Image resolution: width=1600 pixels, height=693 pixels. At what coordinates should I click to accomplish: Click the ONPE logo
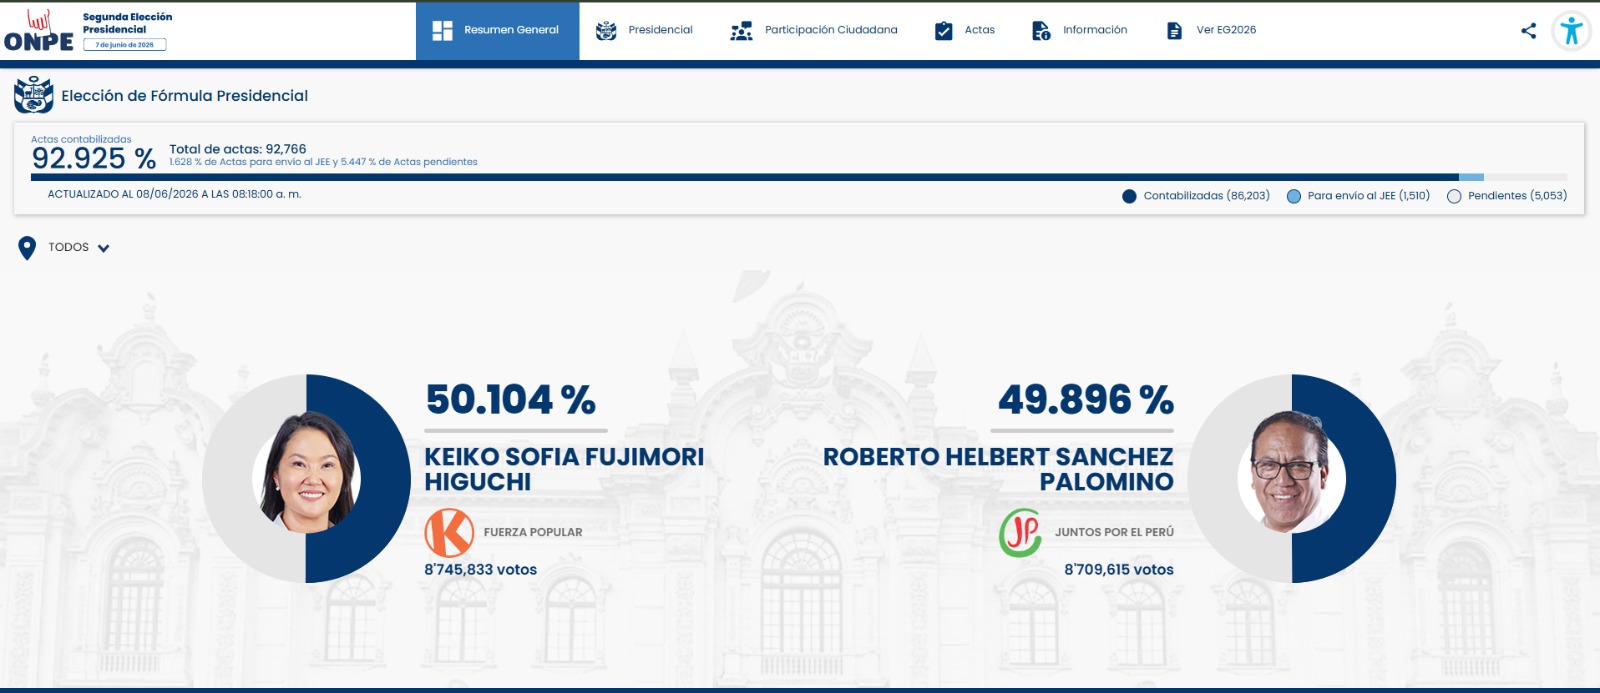[39, 31]
